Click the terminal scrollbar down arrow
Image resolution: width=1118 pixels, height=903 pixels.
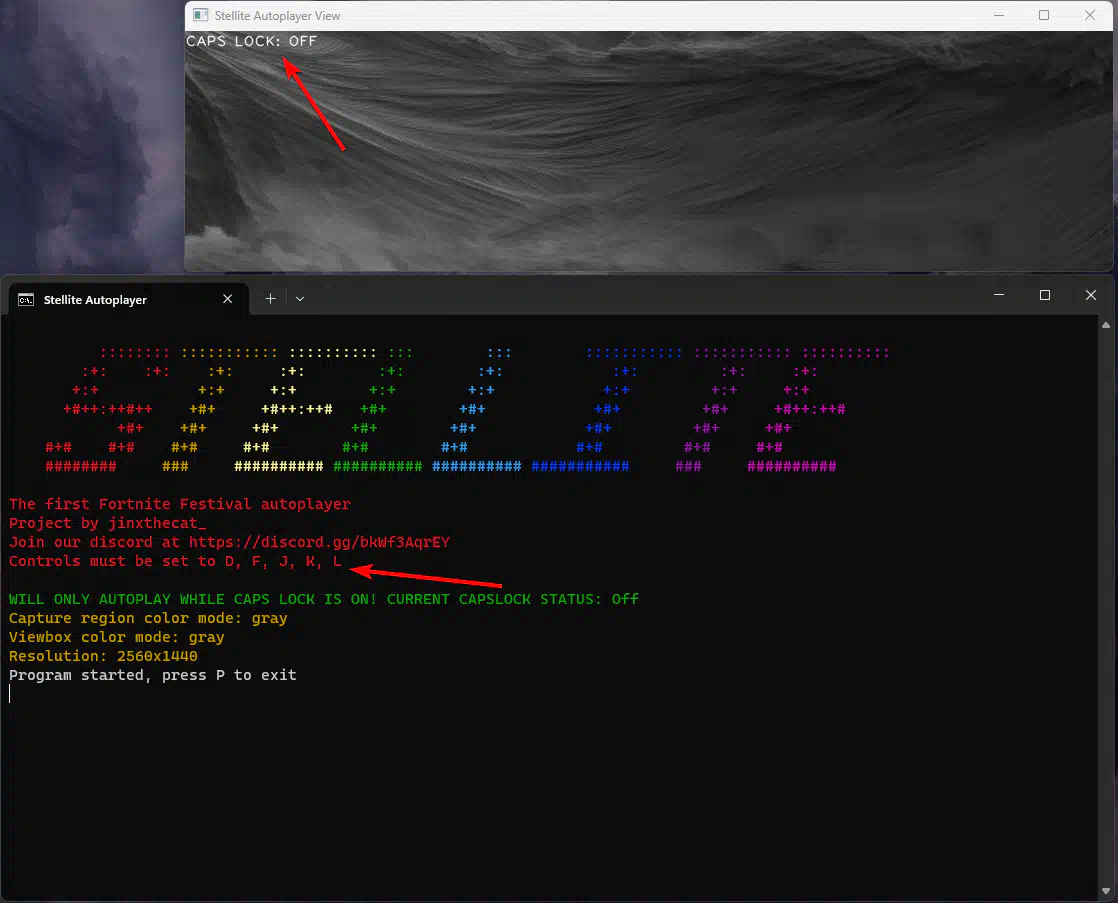(1105, 891)
